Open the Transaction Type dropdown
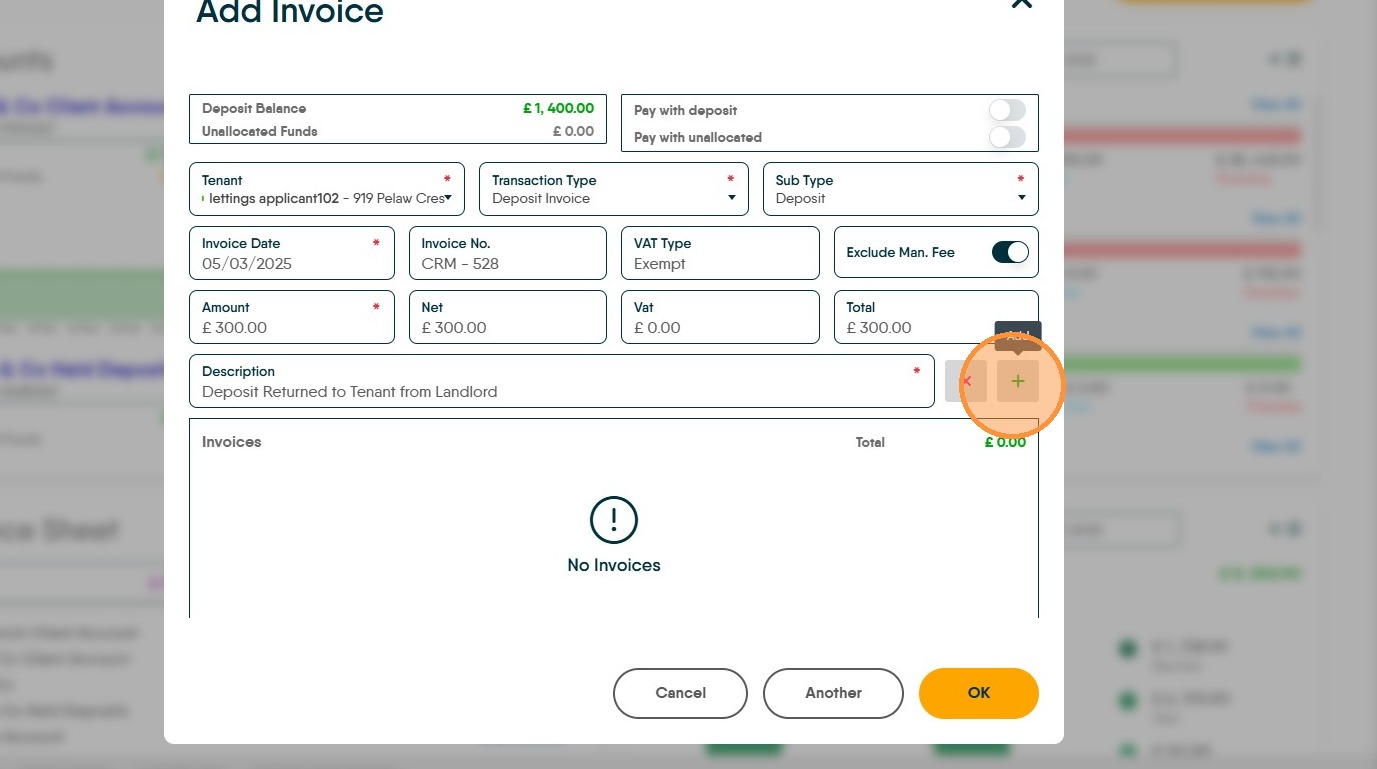 614,189
